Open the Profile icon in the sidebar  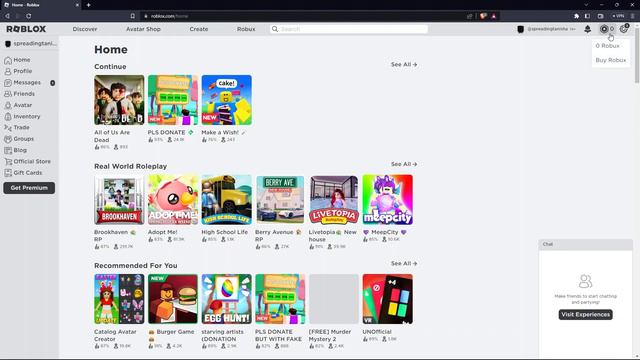point(8,71)
